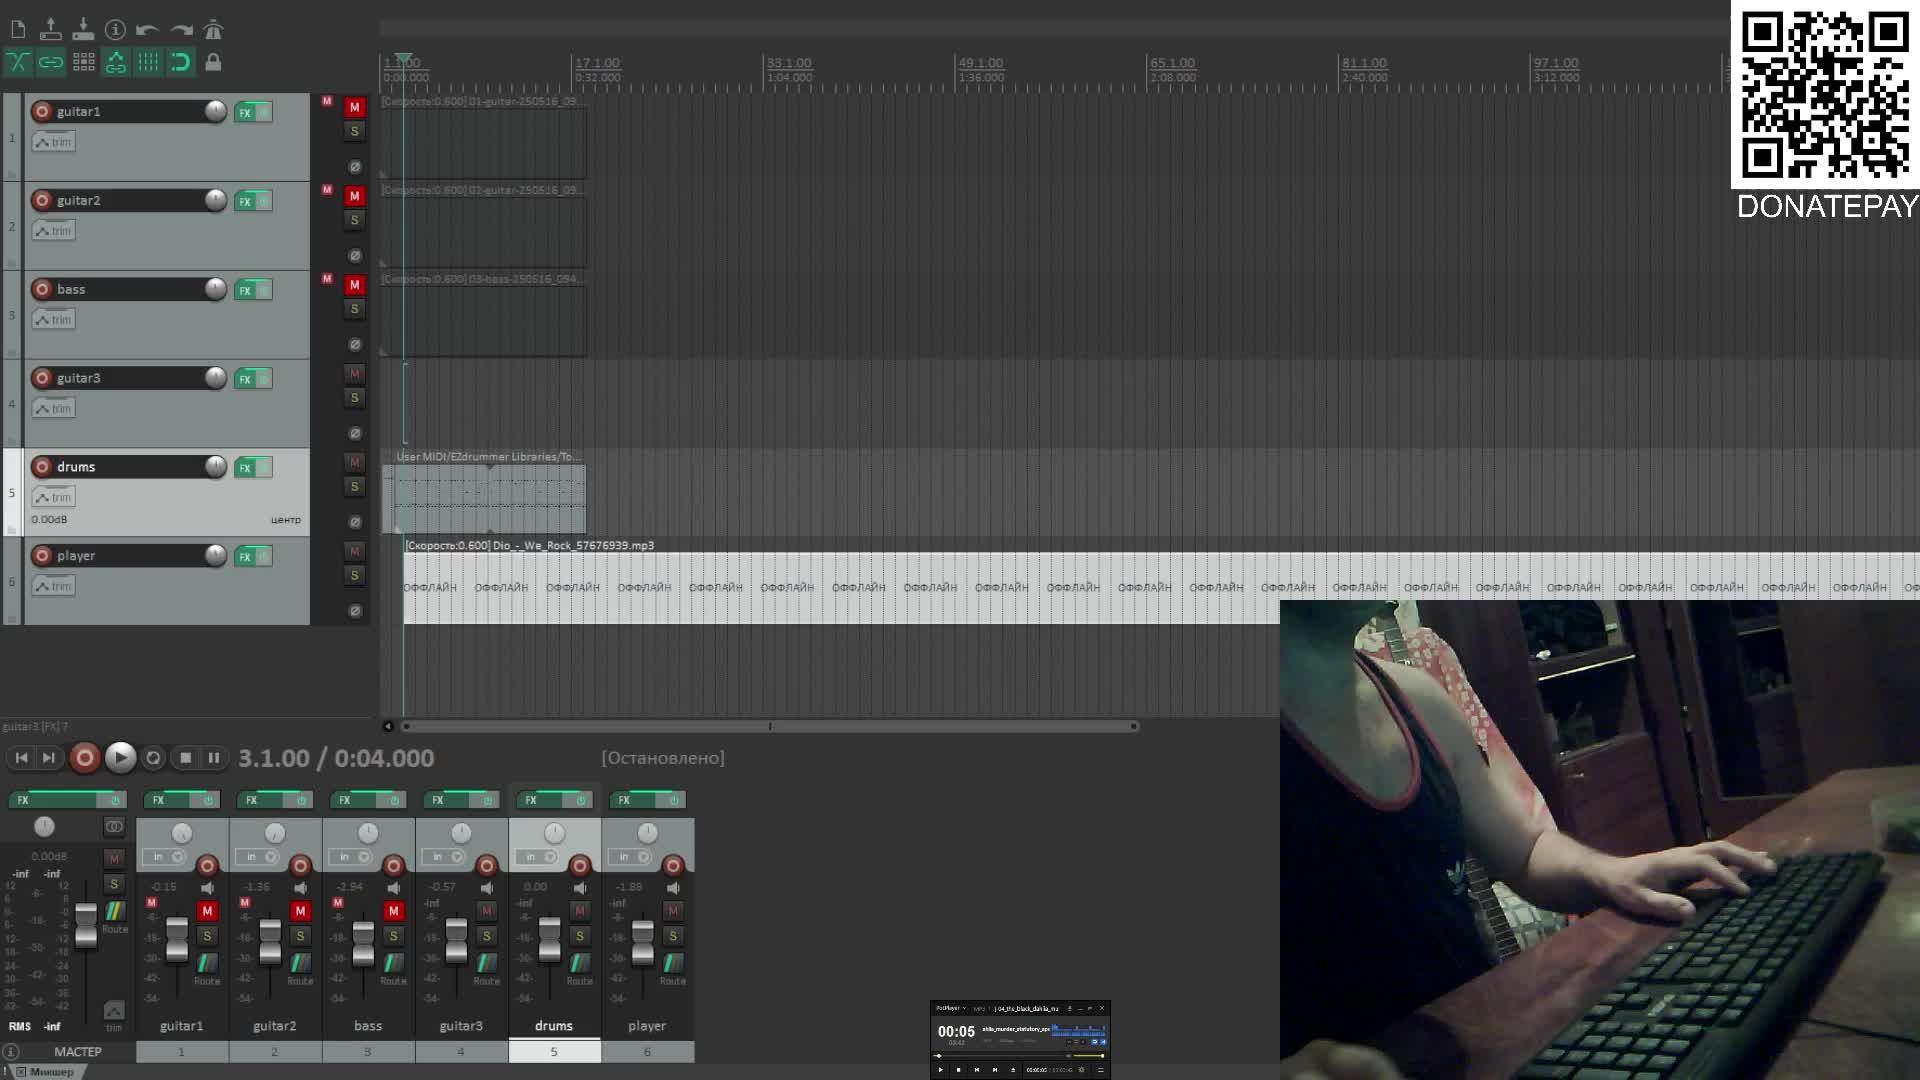The image size is (1920, 1080).
Task: Open project using the upload-arrow icon
Action: (x=51, y=30)
